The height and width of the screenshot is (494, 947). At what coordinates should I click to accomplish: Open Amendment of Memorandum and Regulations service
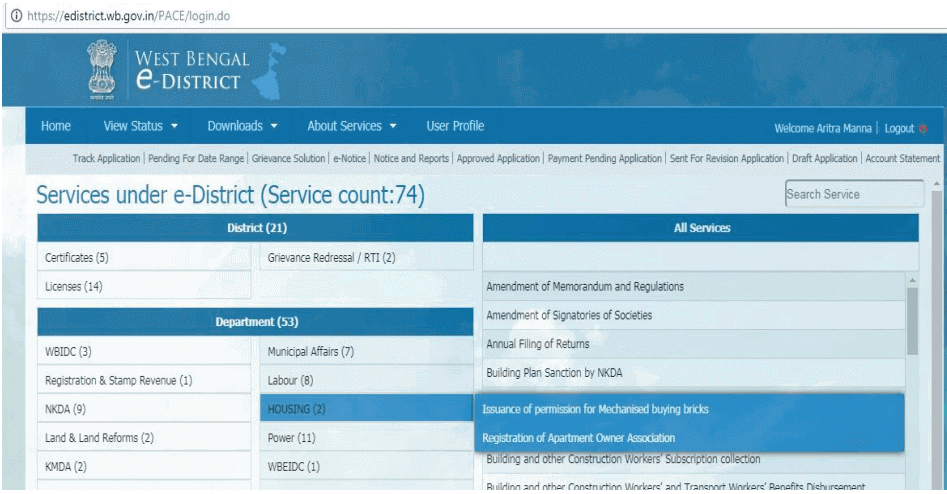coord(694,286)
